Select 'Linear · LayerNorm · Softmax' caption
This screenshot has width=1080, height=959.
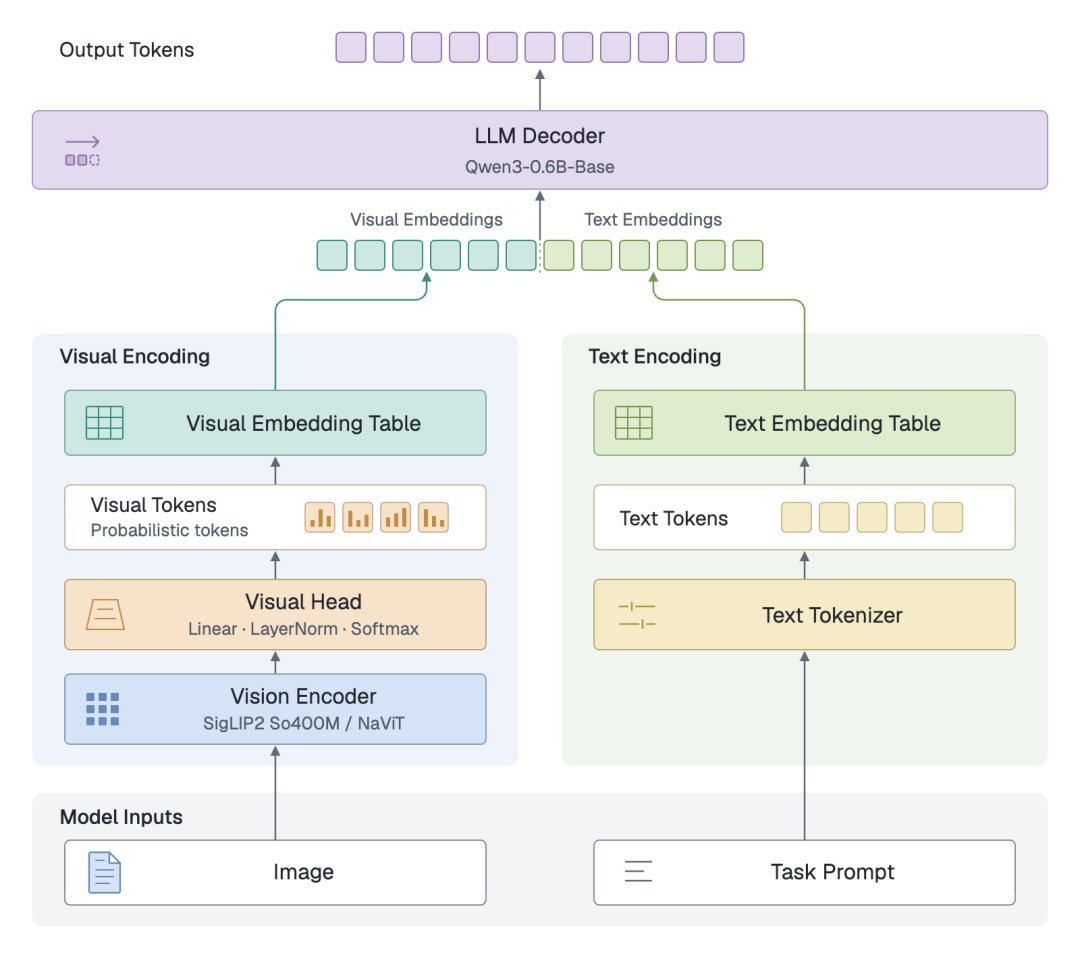(303, 628)
